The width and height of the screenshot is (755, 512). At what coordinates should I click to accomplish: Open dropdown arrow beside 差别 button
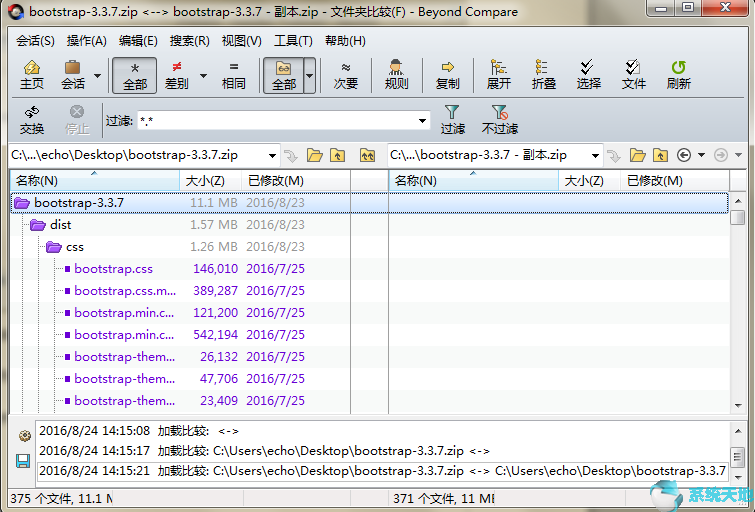203,76
